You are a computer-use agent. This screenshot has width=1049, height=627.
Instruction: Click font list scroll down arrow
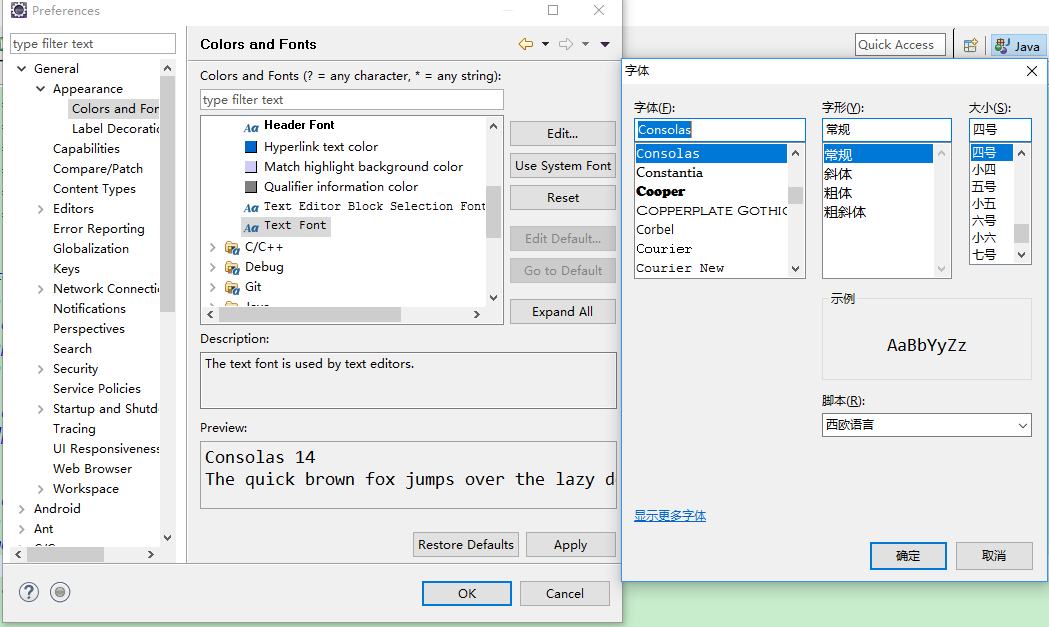click(x=795, y=268)
